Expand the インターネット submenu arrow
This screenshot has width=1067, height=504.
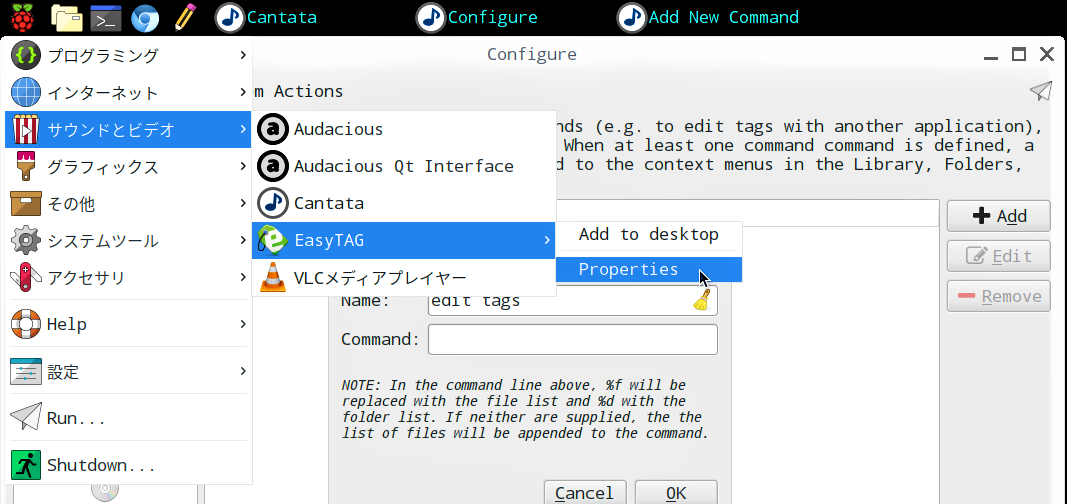[243, 92]
